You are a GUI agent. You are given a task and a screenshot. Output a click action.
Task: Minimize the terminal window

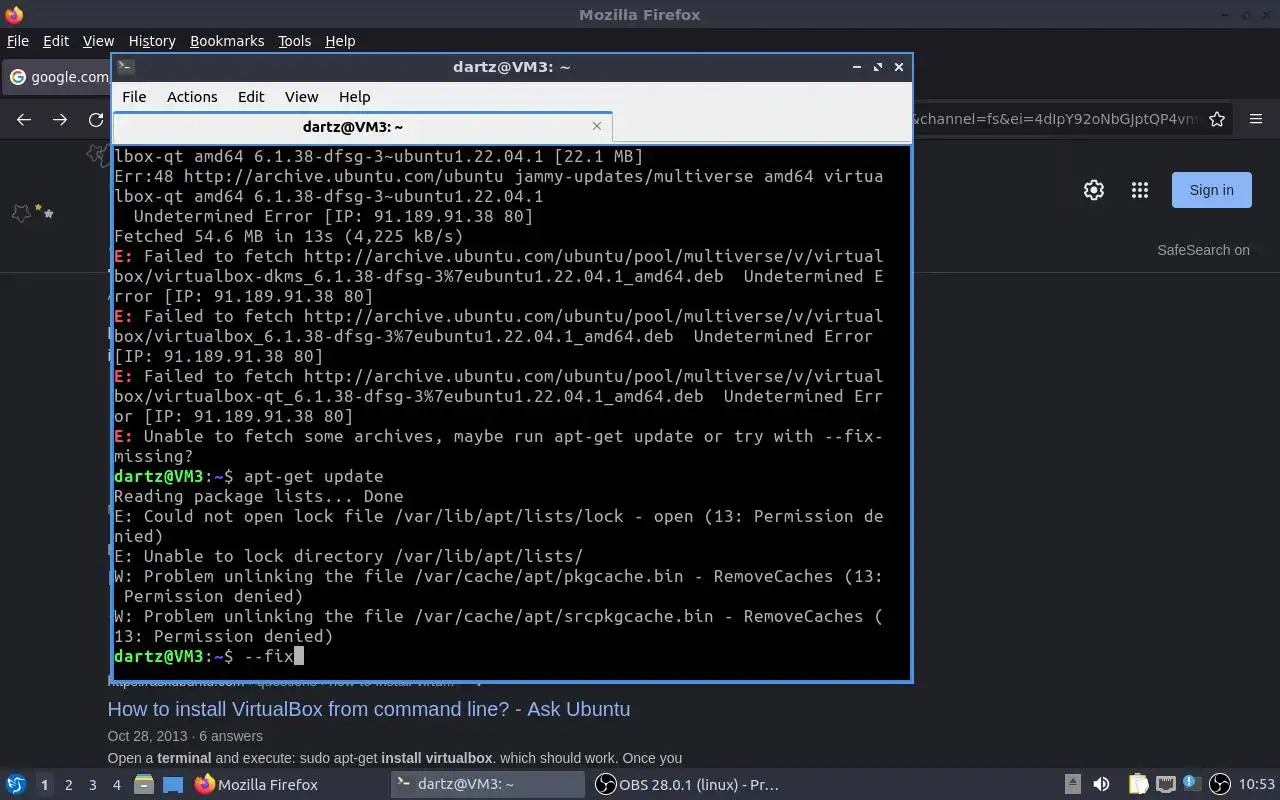tap(857, 67)
